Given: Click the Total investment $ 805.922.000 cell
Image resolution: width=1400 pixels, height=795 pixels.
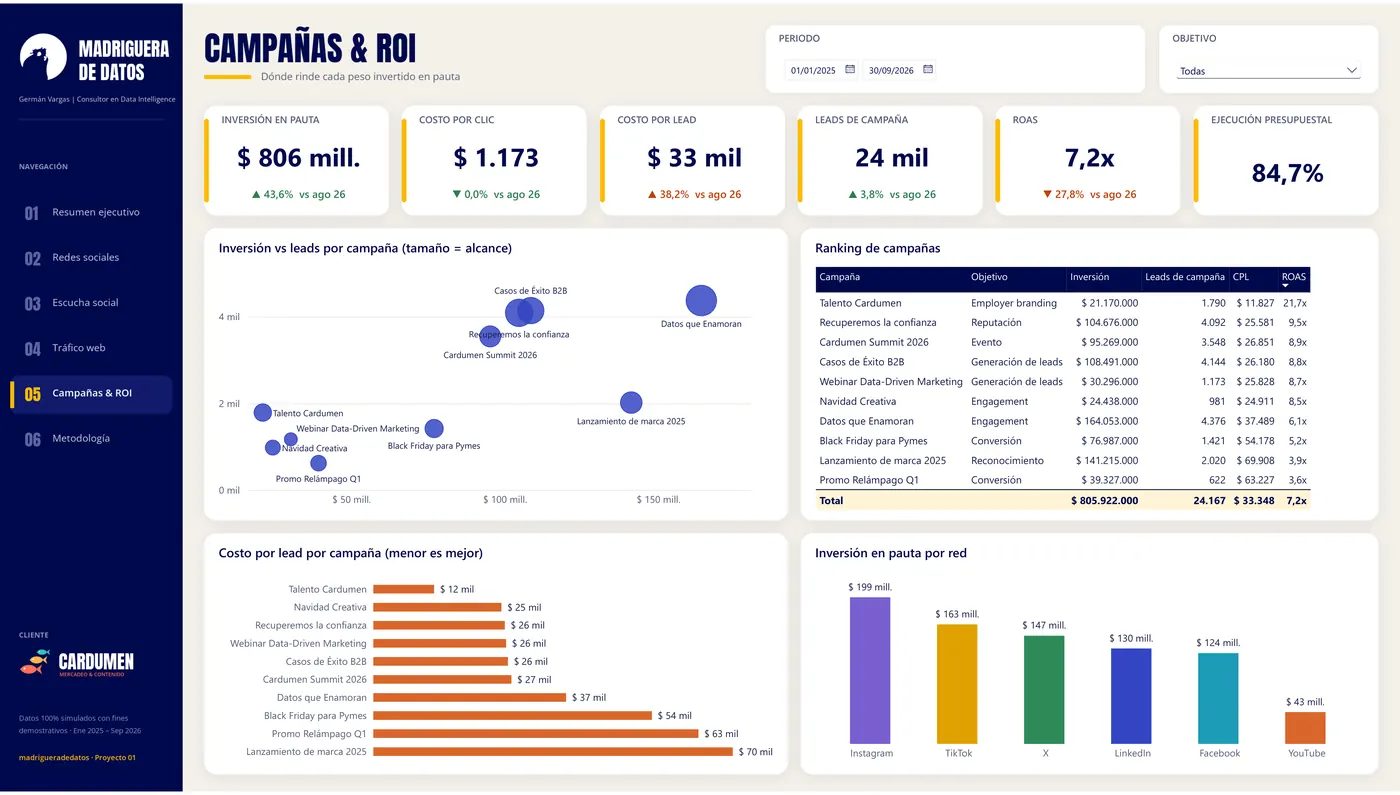Looking at the screenshot, I should (1104, 500).
